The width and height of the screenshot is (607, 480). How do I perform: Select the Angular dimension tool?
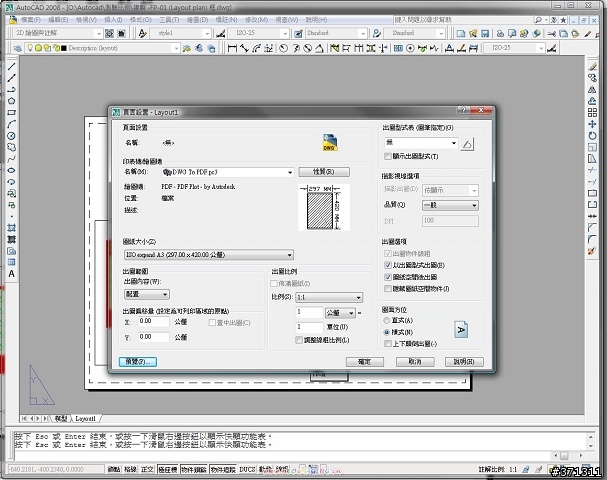point(319,48)
